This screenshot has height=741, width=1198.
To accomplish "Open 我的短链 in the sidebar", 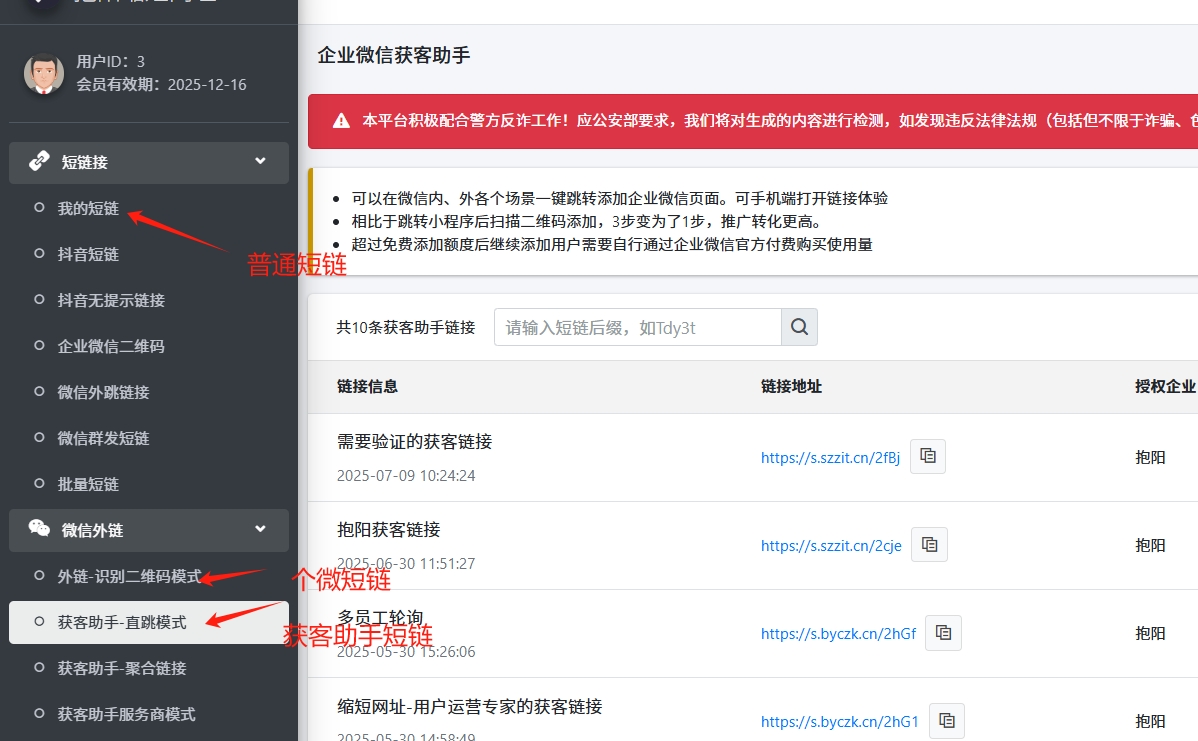I will [88, 209].
